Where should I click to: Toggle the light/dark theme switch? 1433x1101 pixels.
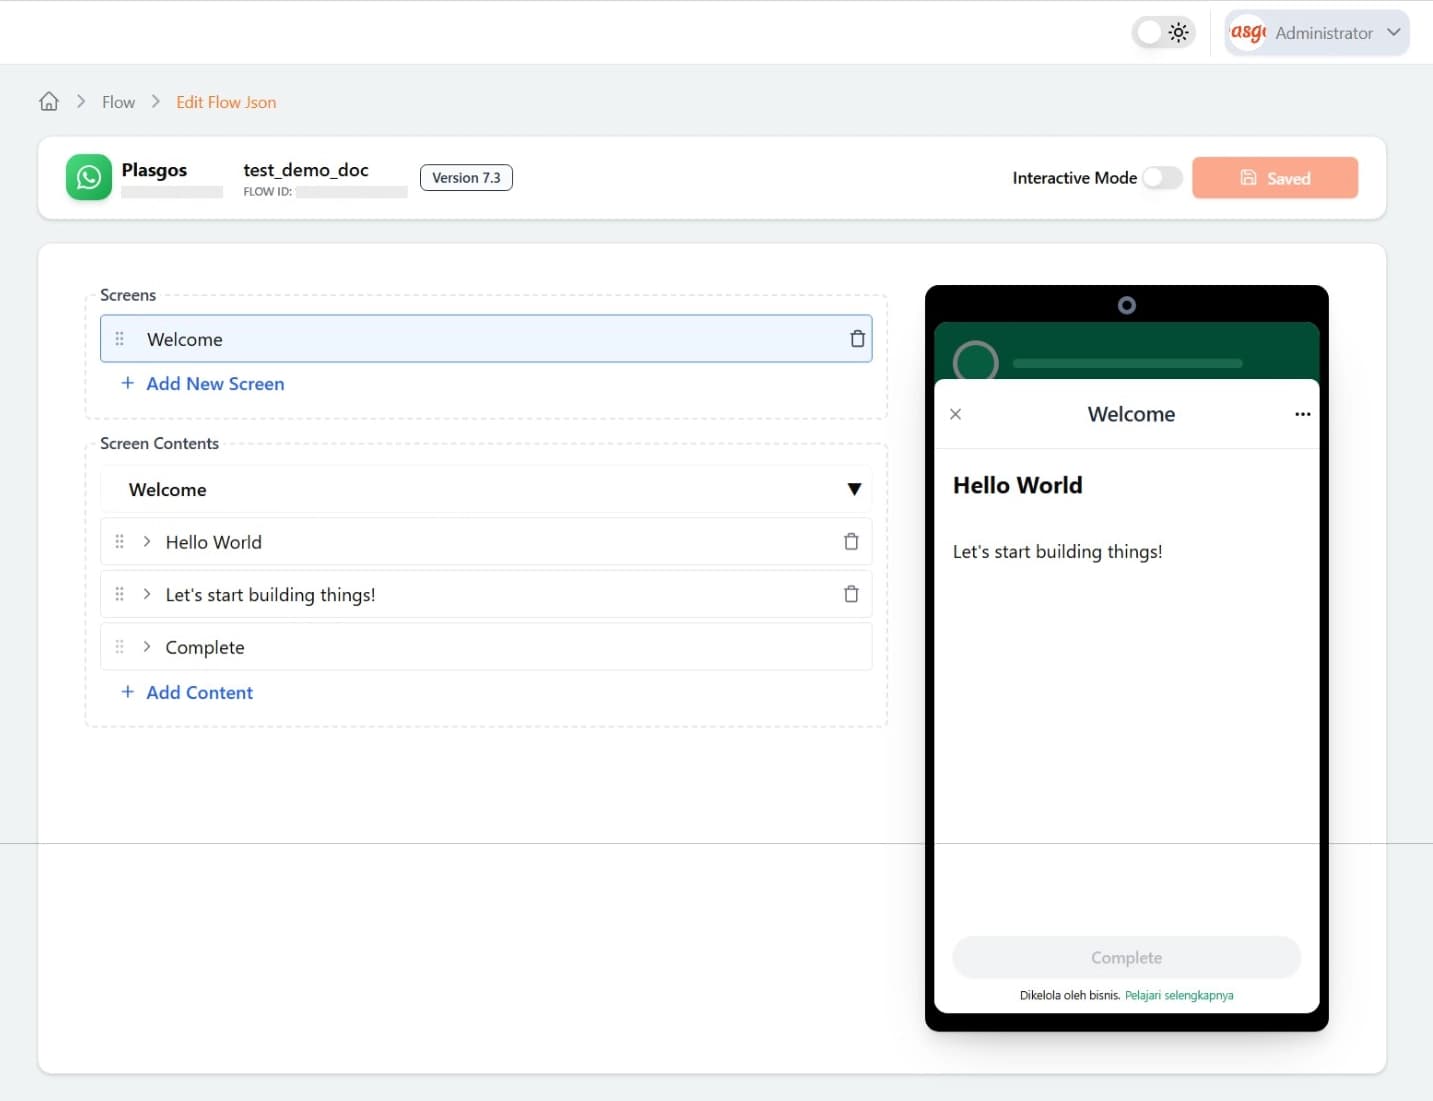coord(1163,33)
